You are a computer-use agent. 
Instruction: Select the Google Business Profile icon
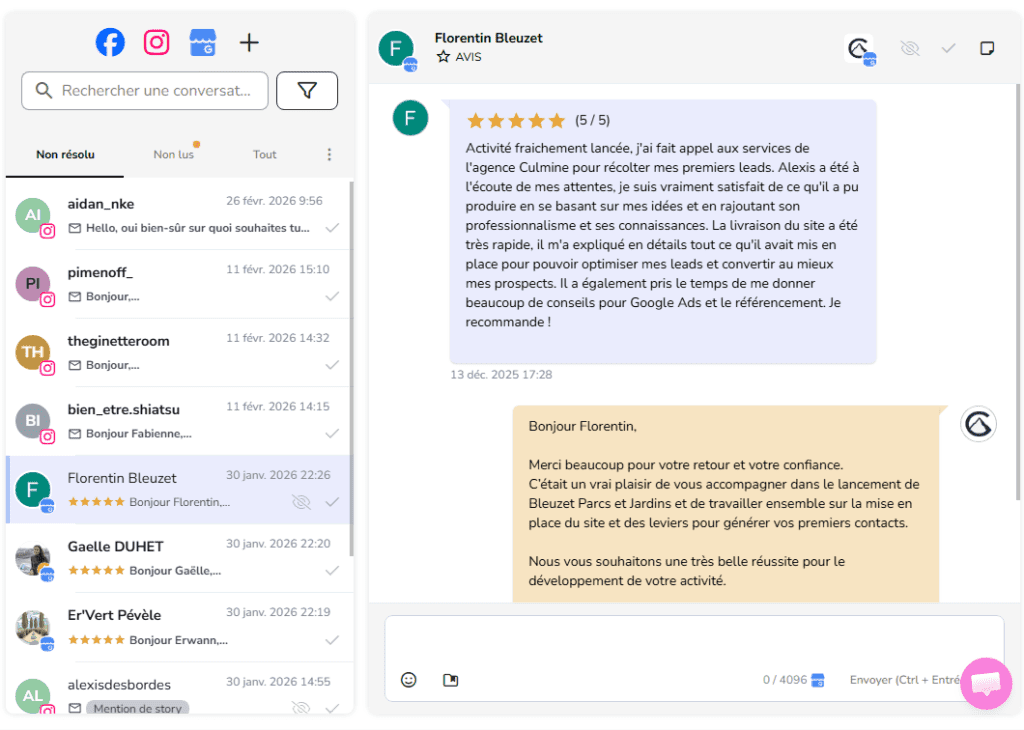point(203,42)
